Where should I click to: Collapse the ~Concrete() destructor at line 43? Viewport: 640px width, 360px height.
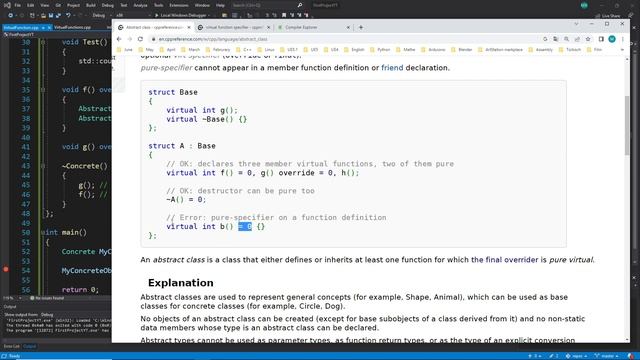coord(43,166)
